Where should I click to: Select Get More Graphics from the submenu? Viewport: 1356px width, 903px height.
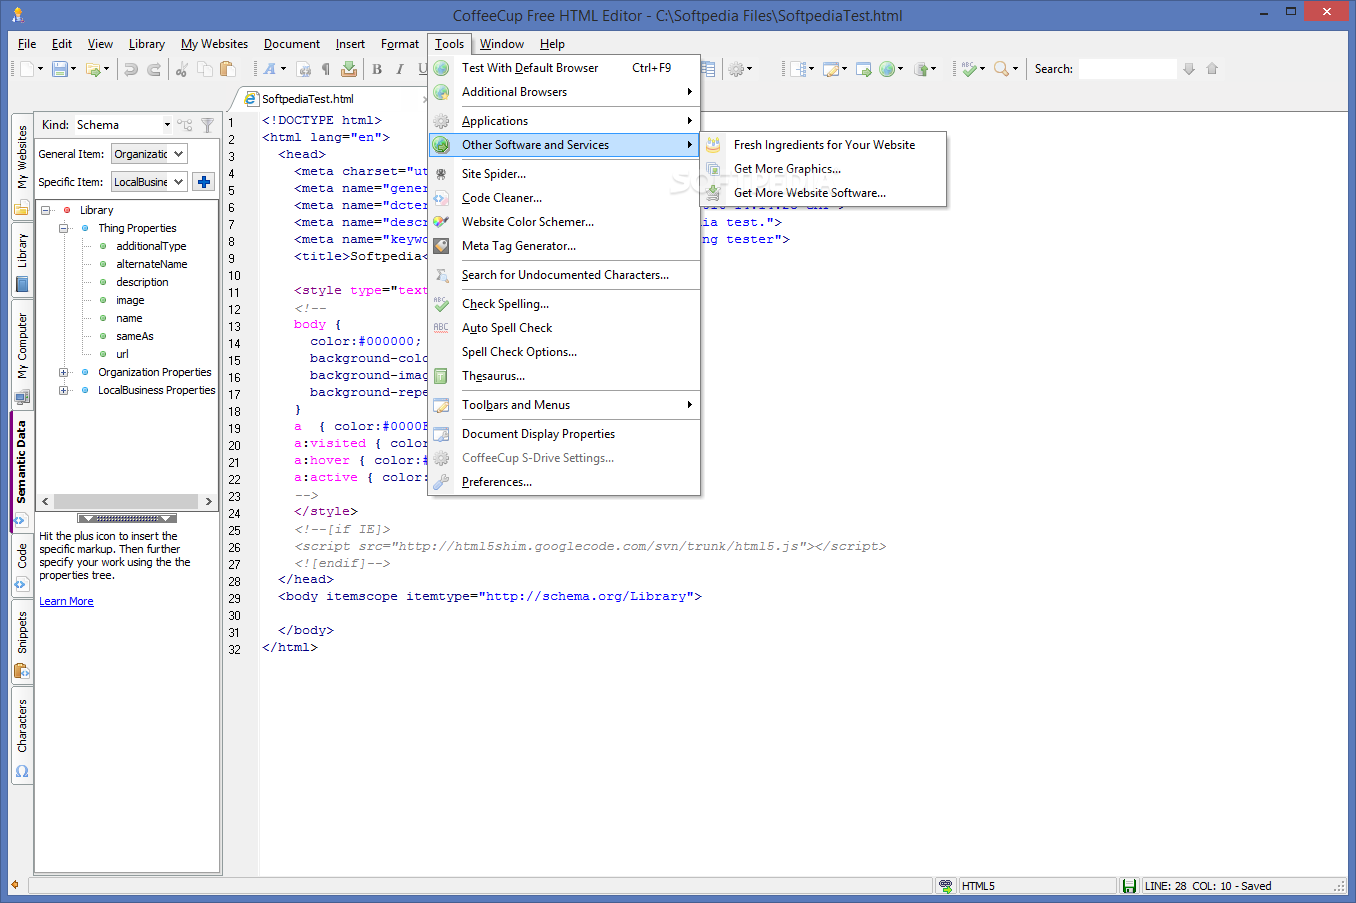823,169
